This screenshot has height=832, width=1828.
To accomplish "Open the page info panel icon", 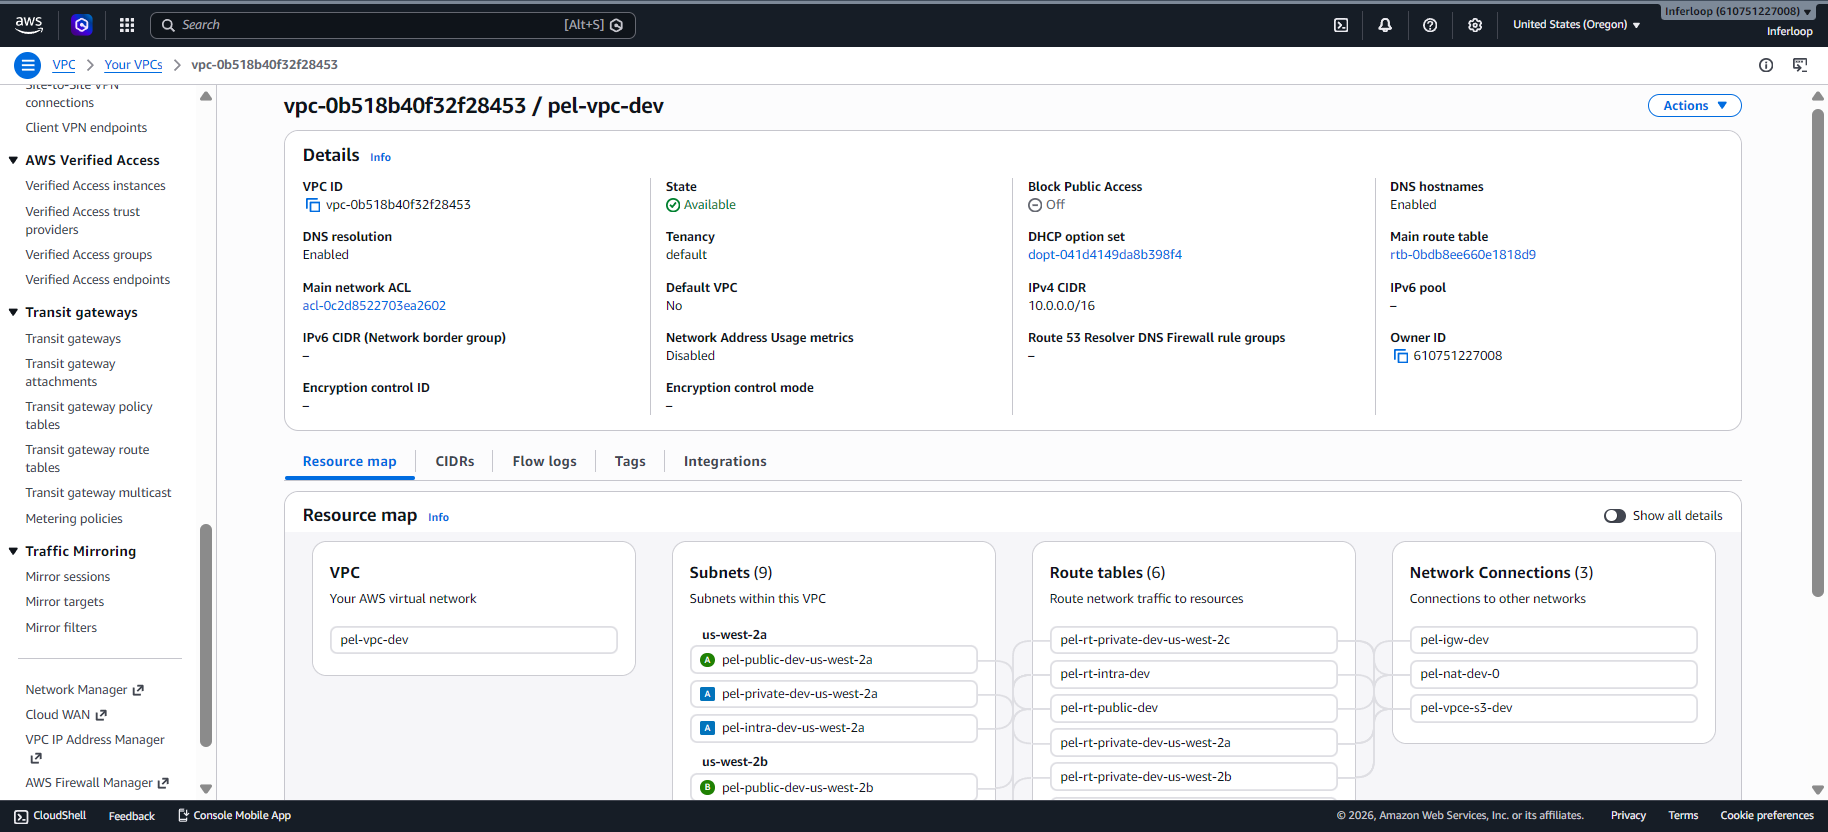I will click(x=1766, y=65).
